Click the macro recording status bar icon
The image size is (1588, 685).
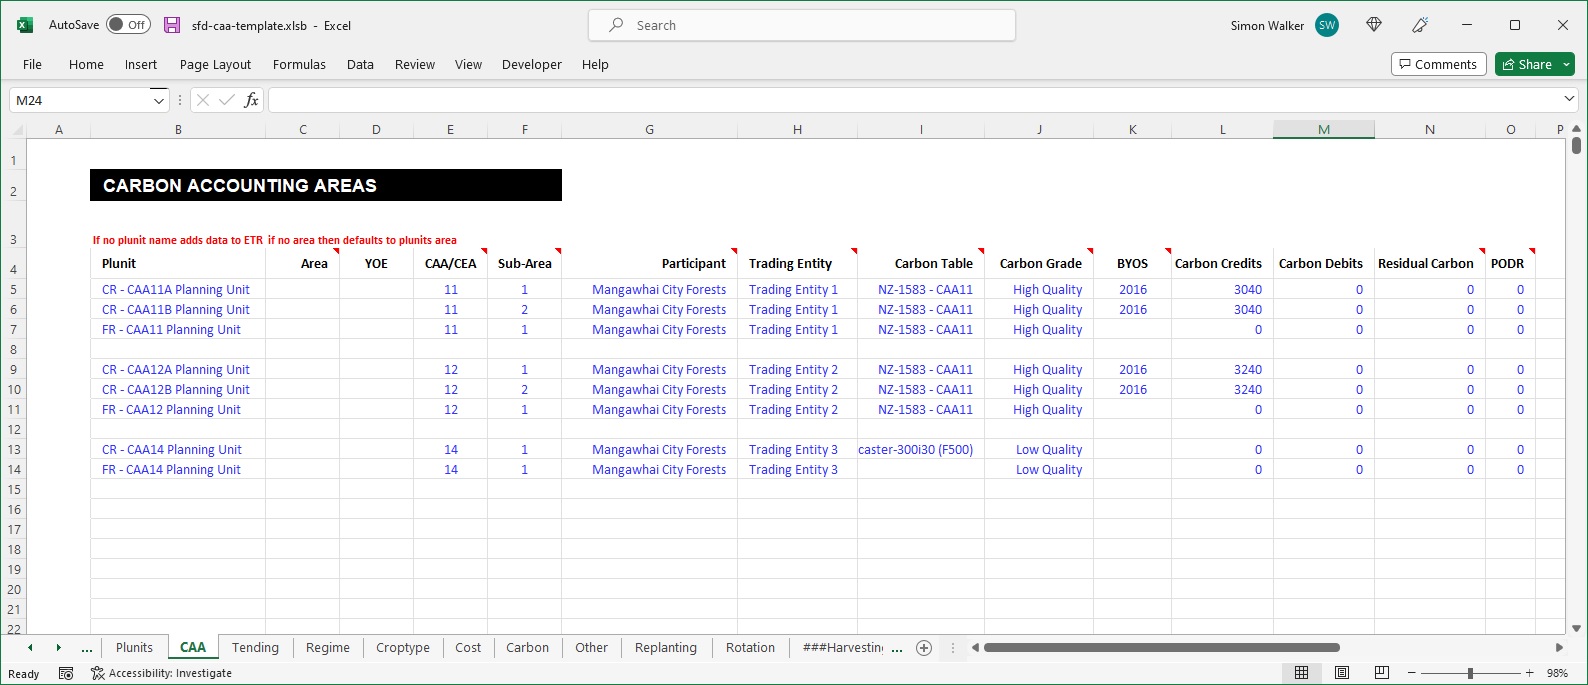click(x=66, y=674)
